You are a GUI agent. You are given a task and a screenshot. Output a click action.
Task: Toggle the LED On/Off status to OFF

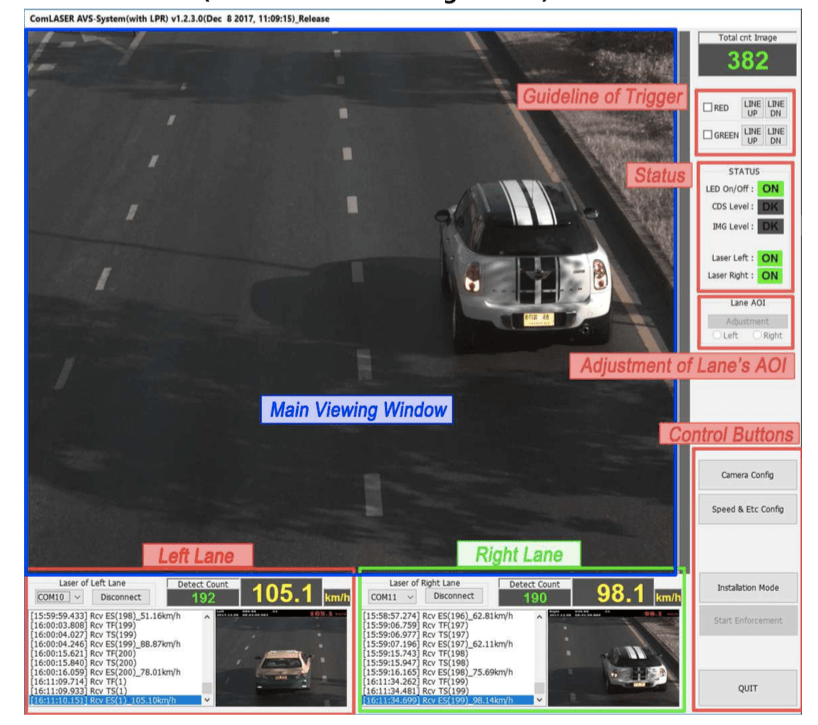click(770, 188)
